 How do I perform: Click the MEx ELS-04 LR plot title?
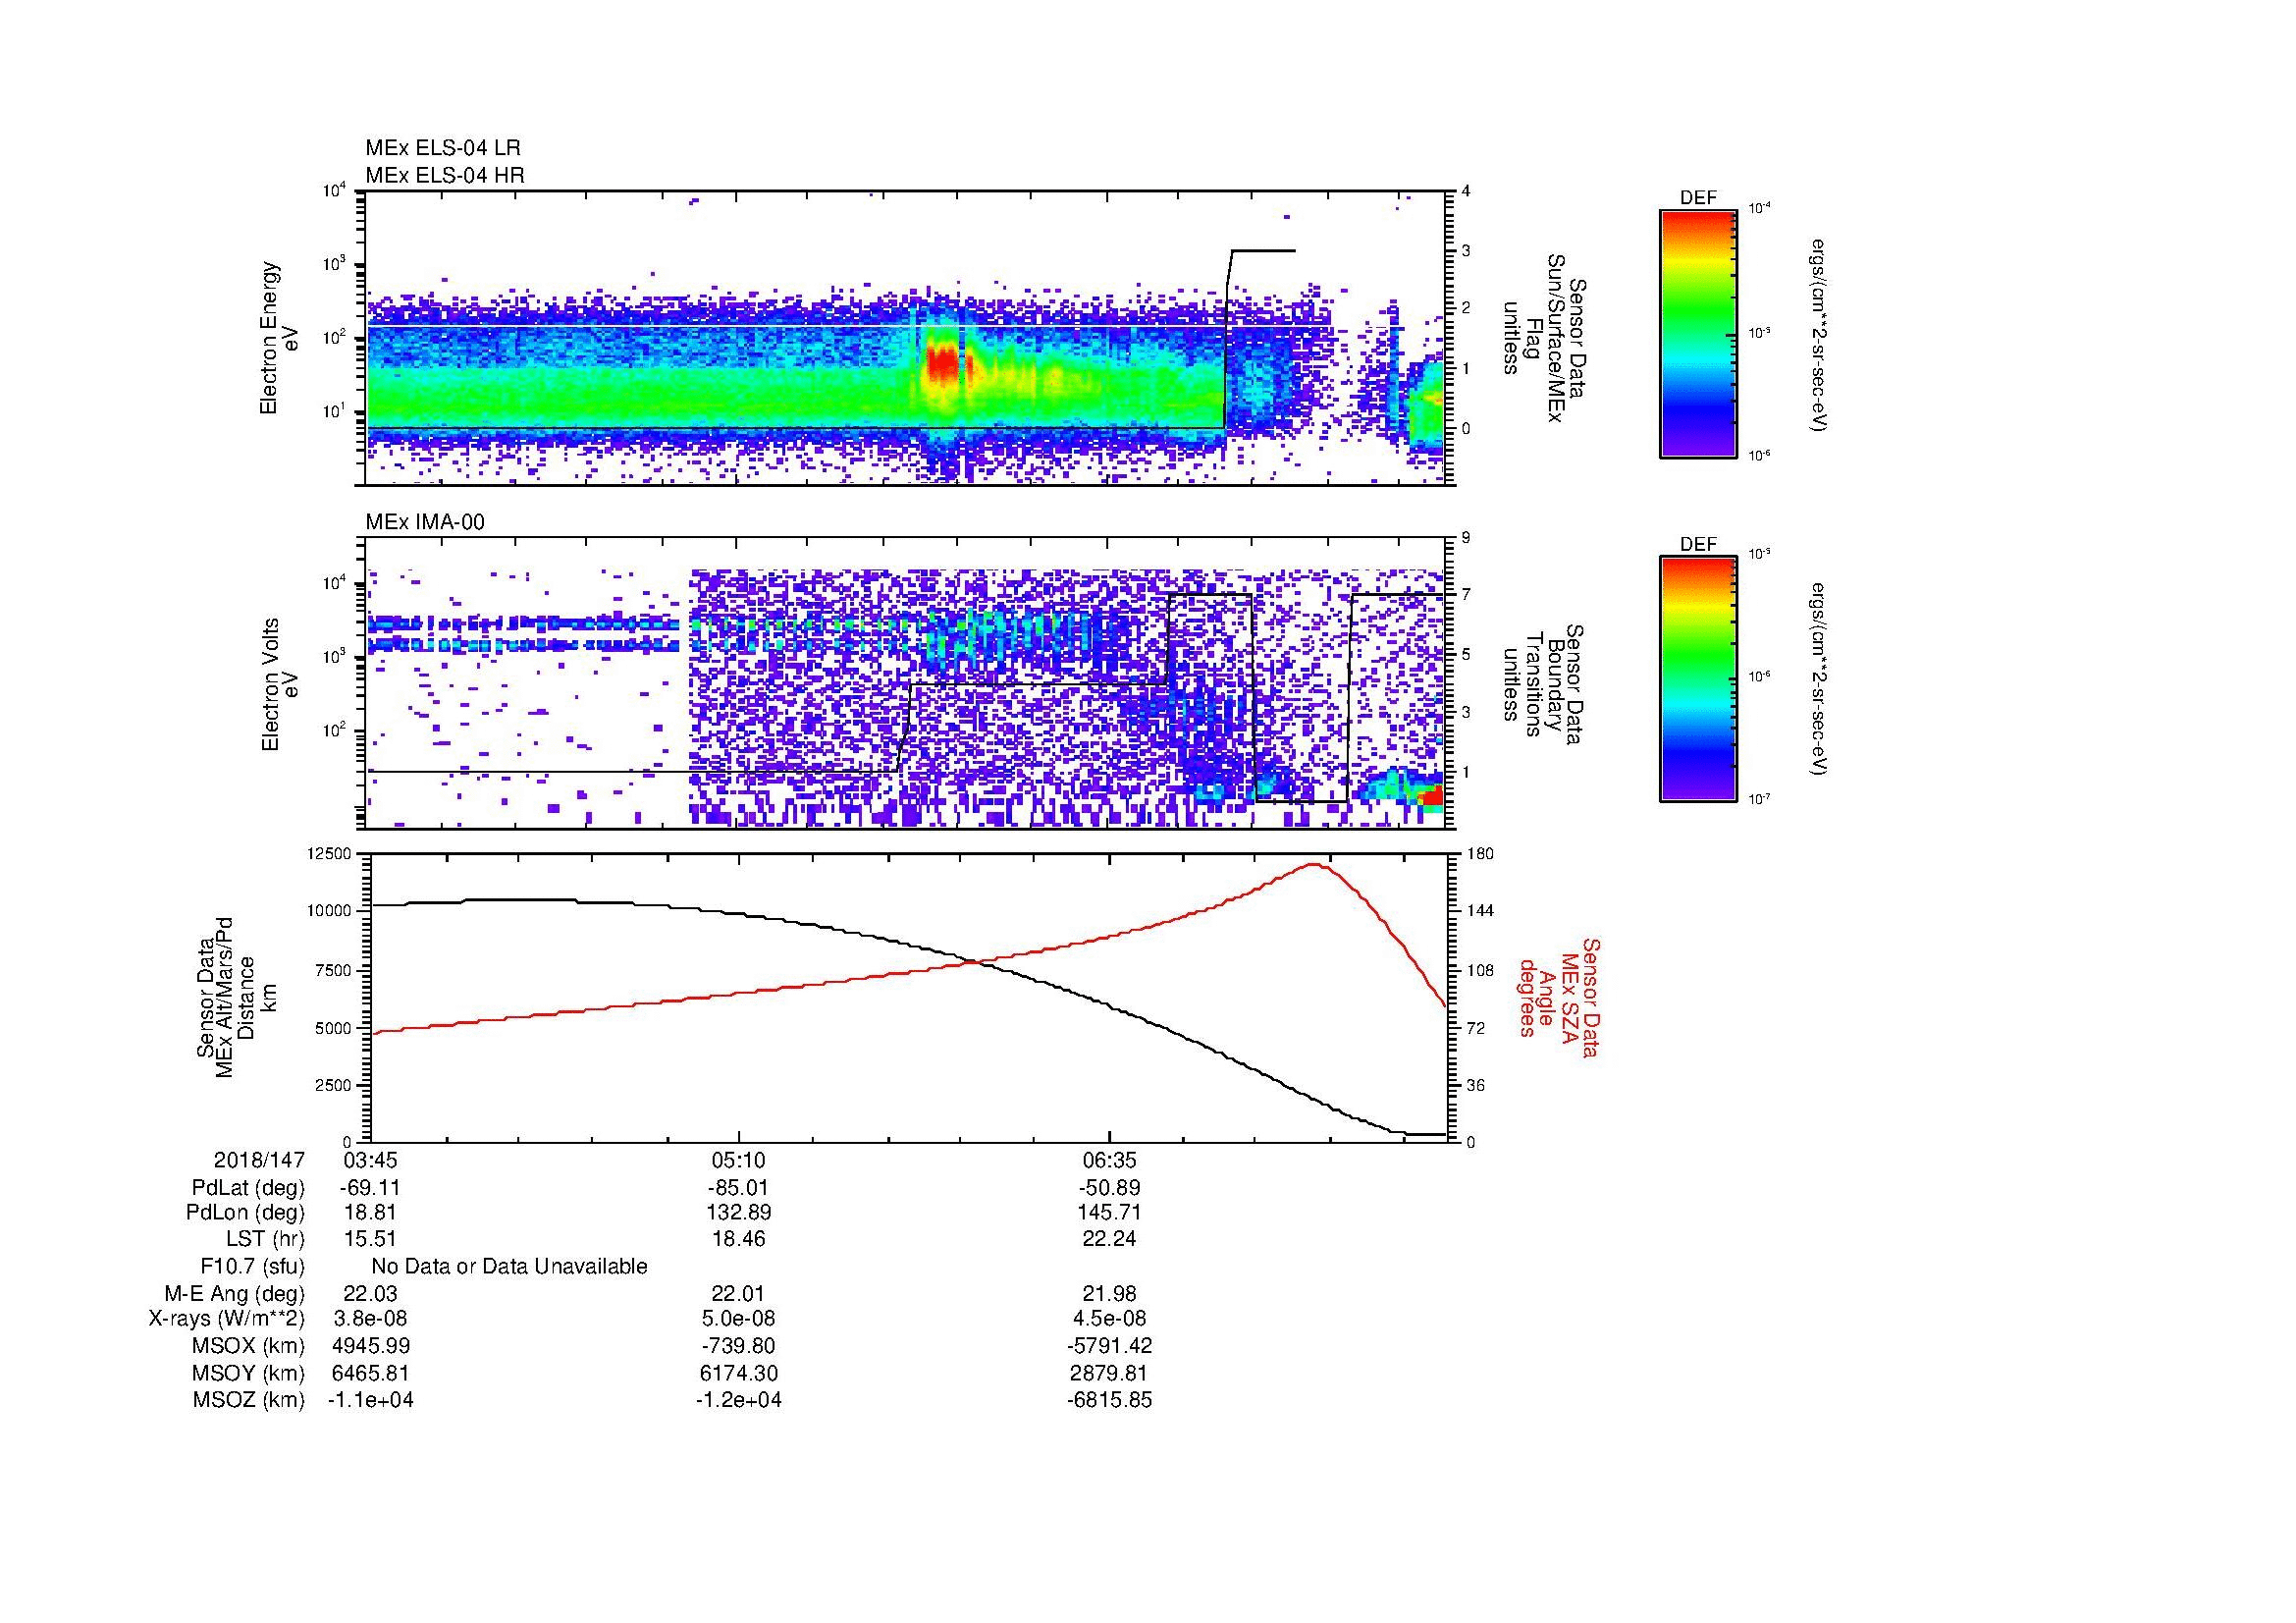pyautogui.click(x=443, y=148)
